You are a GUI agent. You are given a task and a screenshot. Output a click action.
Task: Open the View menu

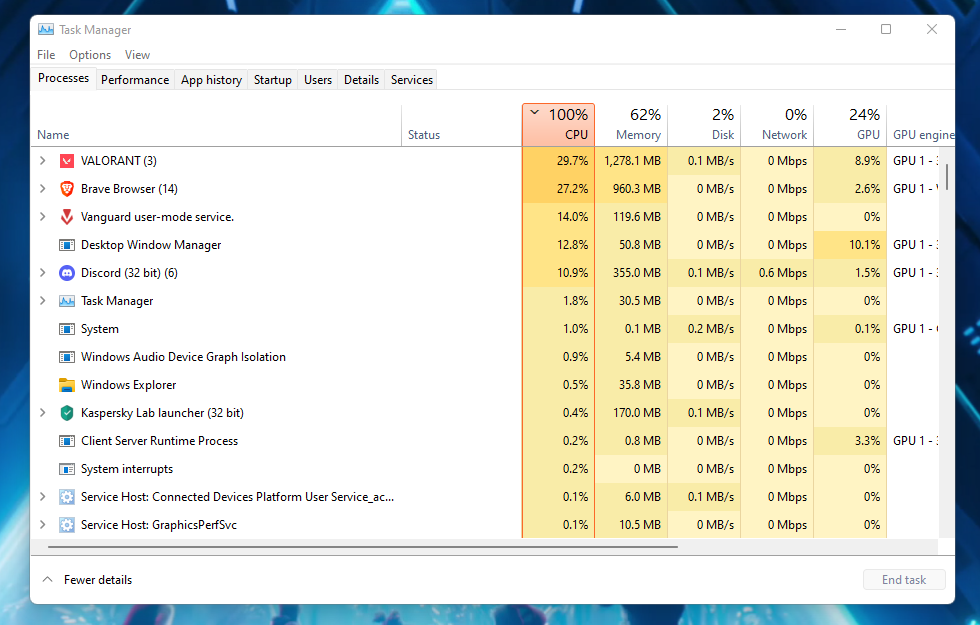click(x=138, y=55)
